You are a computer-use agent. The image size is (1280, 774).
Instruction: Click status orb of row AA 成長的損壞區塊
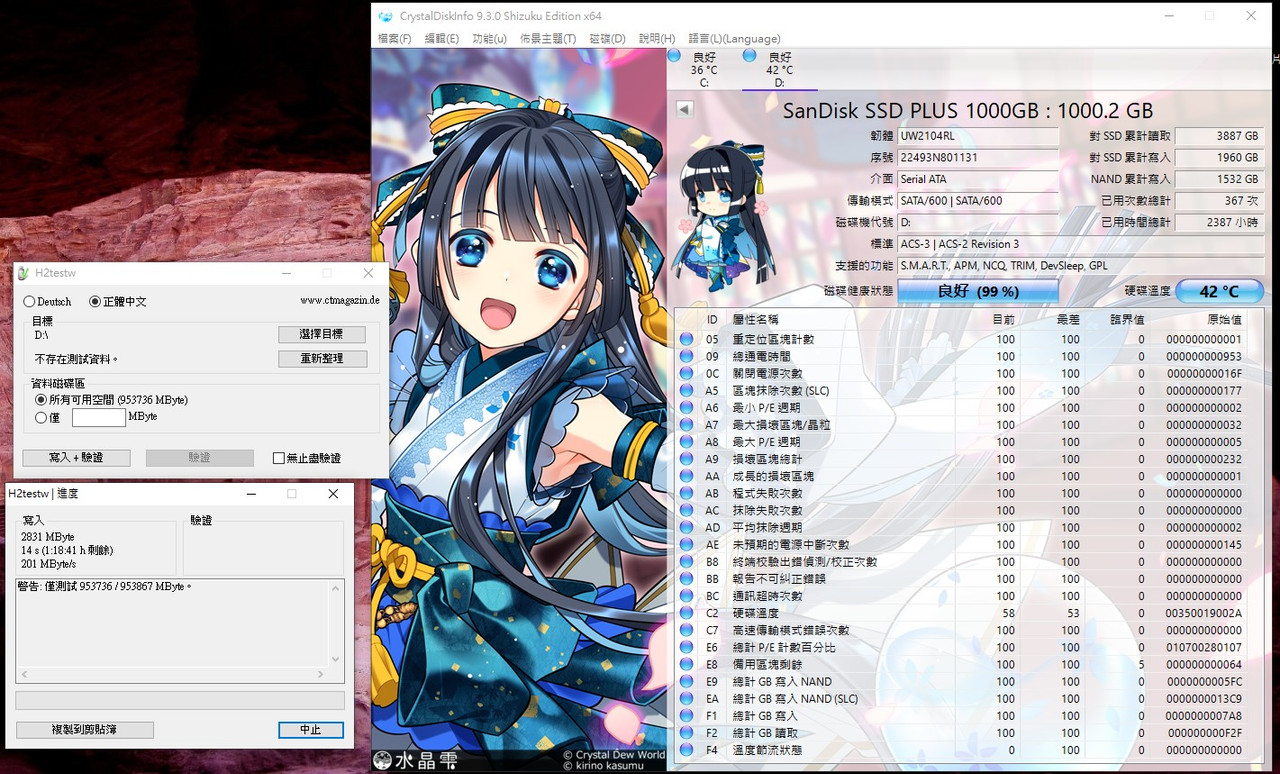pyautogui.click(x=686, y=476)
